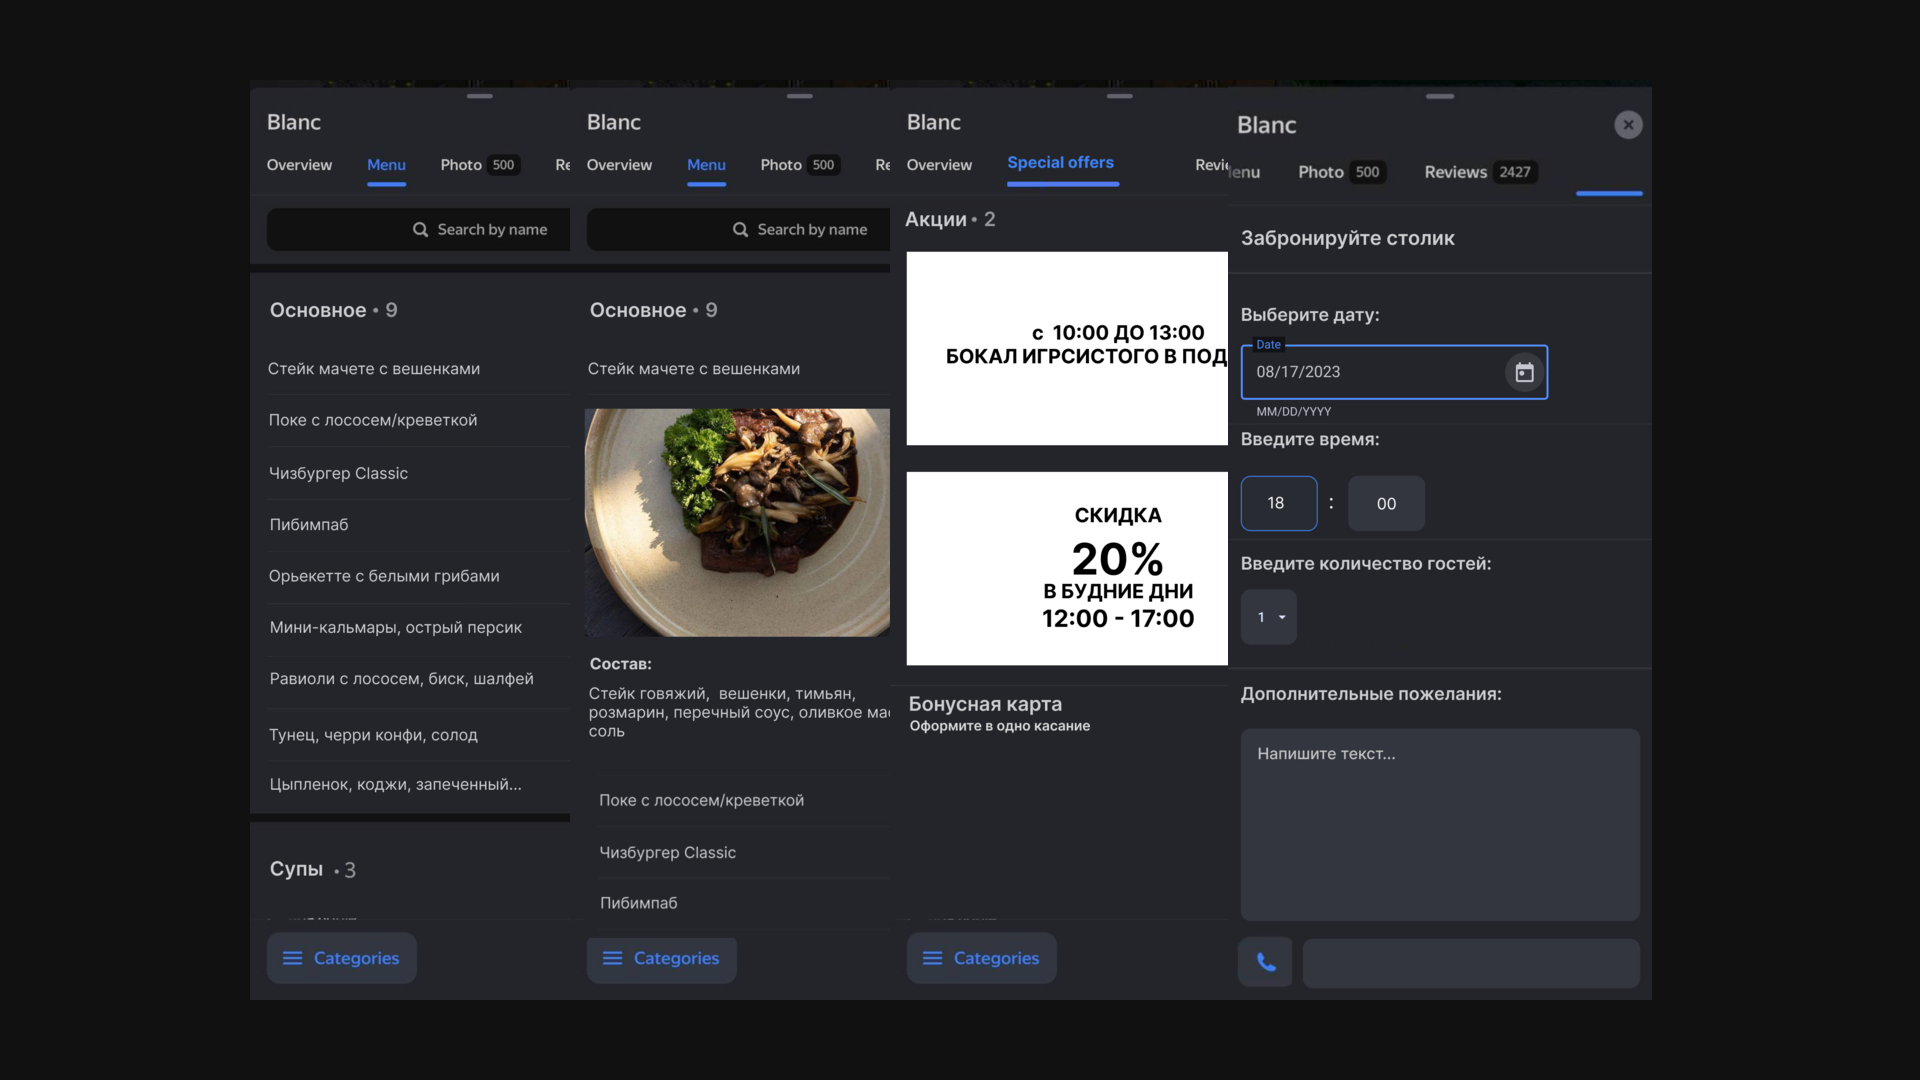The height and width of the screenshot is (1080, 1920).
Task: Click the minutes field showing 00
Action: (x=1386, y=504)
